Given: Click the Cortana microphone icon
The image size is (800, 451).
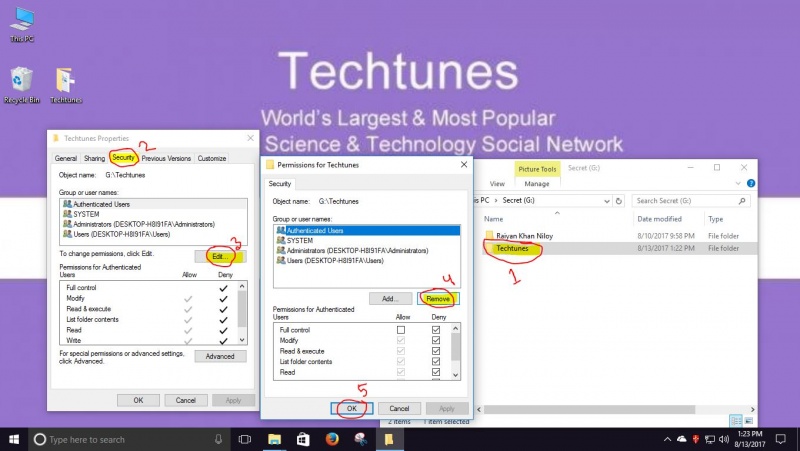Looking at the screenshot, I should click(x=218, y=439).
